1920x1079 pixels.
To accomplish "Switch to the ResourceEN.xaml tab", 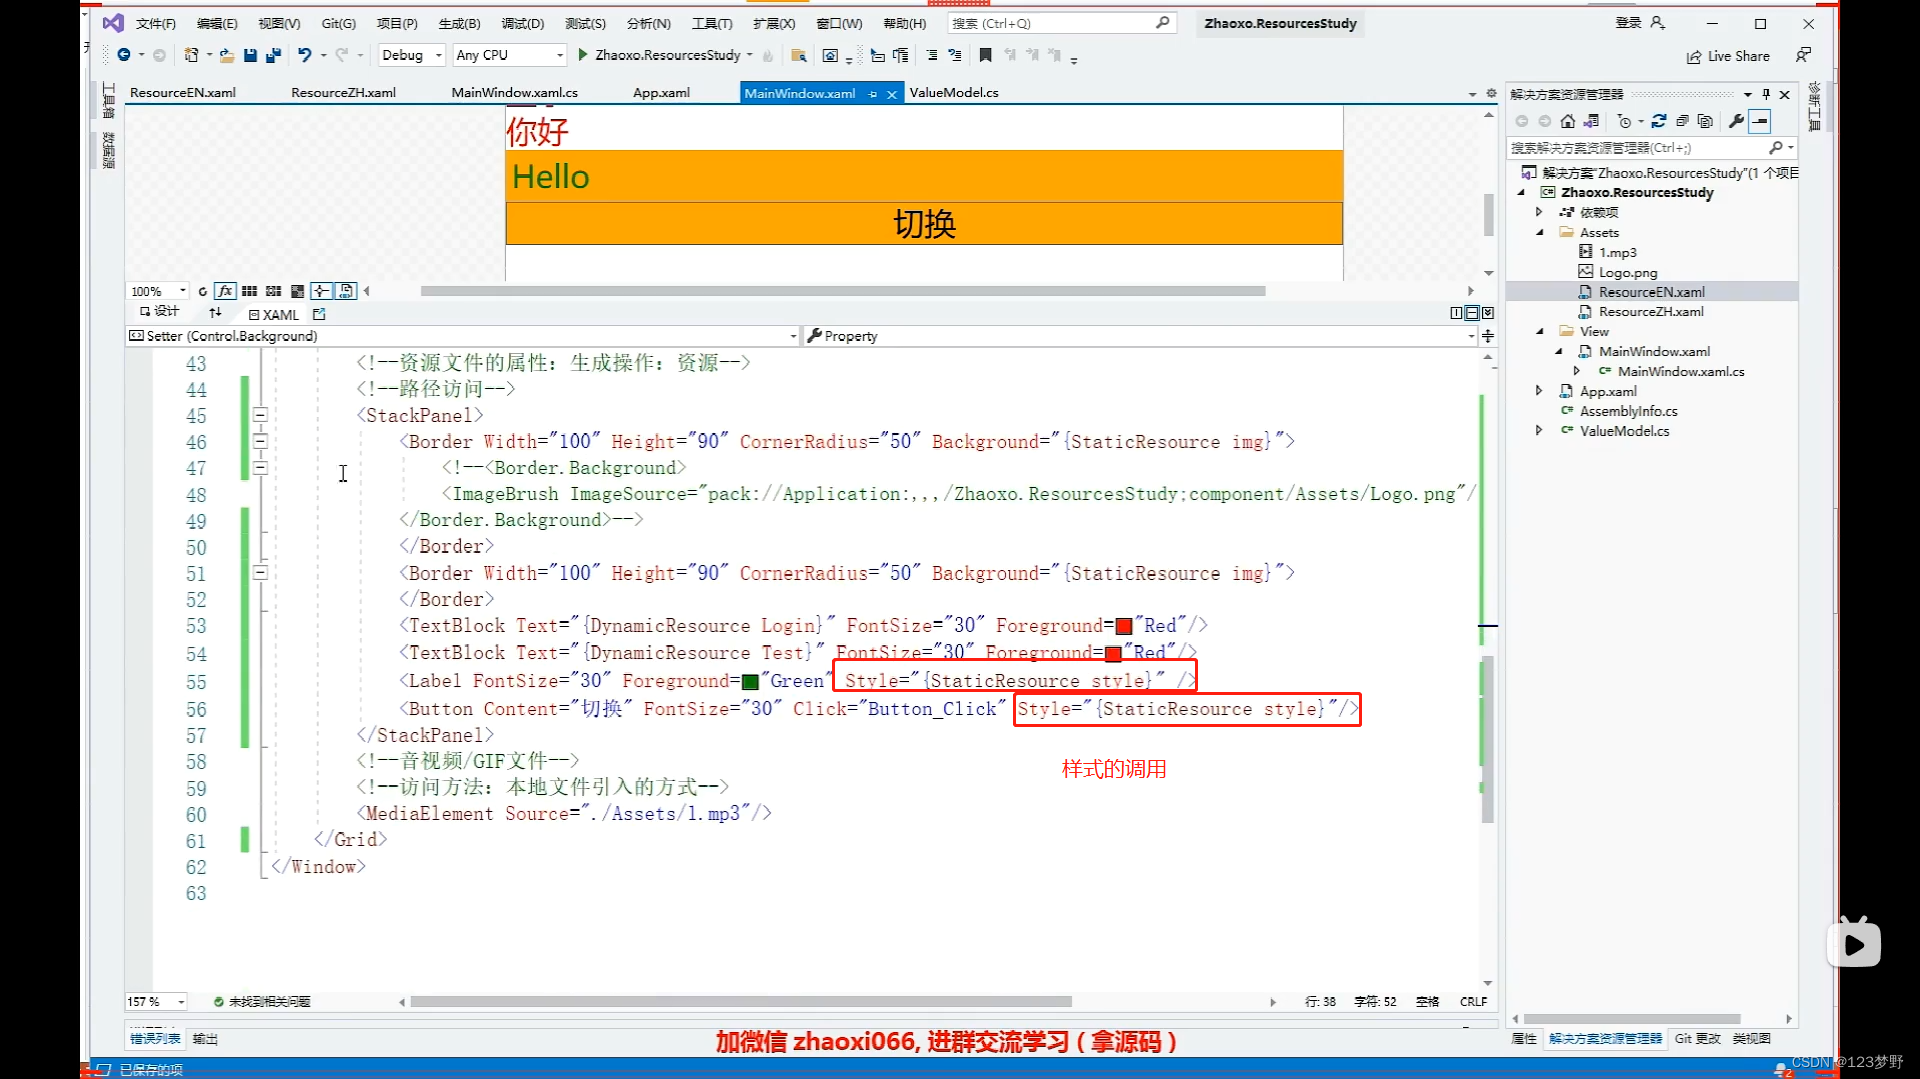I will tap(183, 92).
